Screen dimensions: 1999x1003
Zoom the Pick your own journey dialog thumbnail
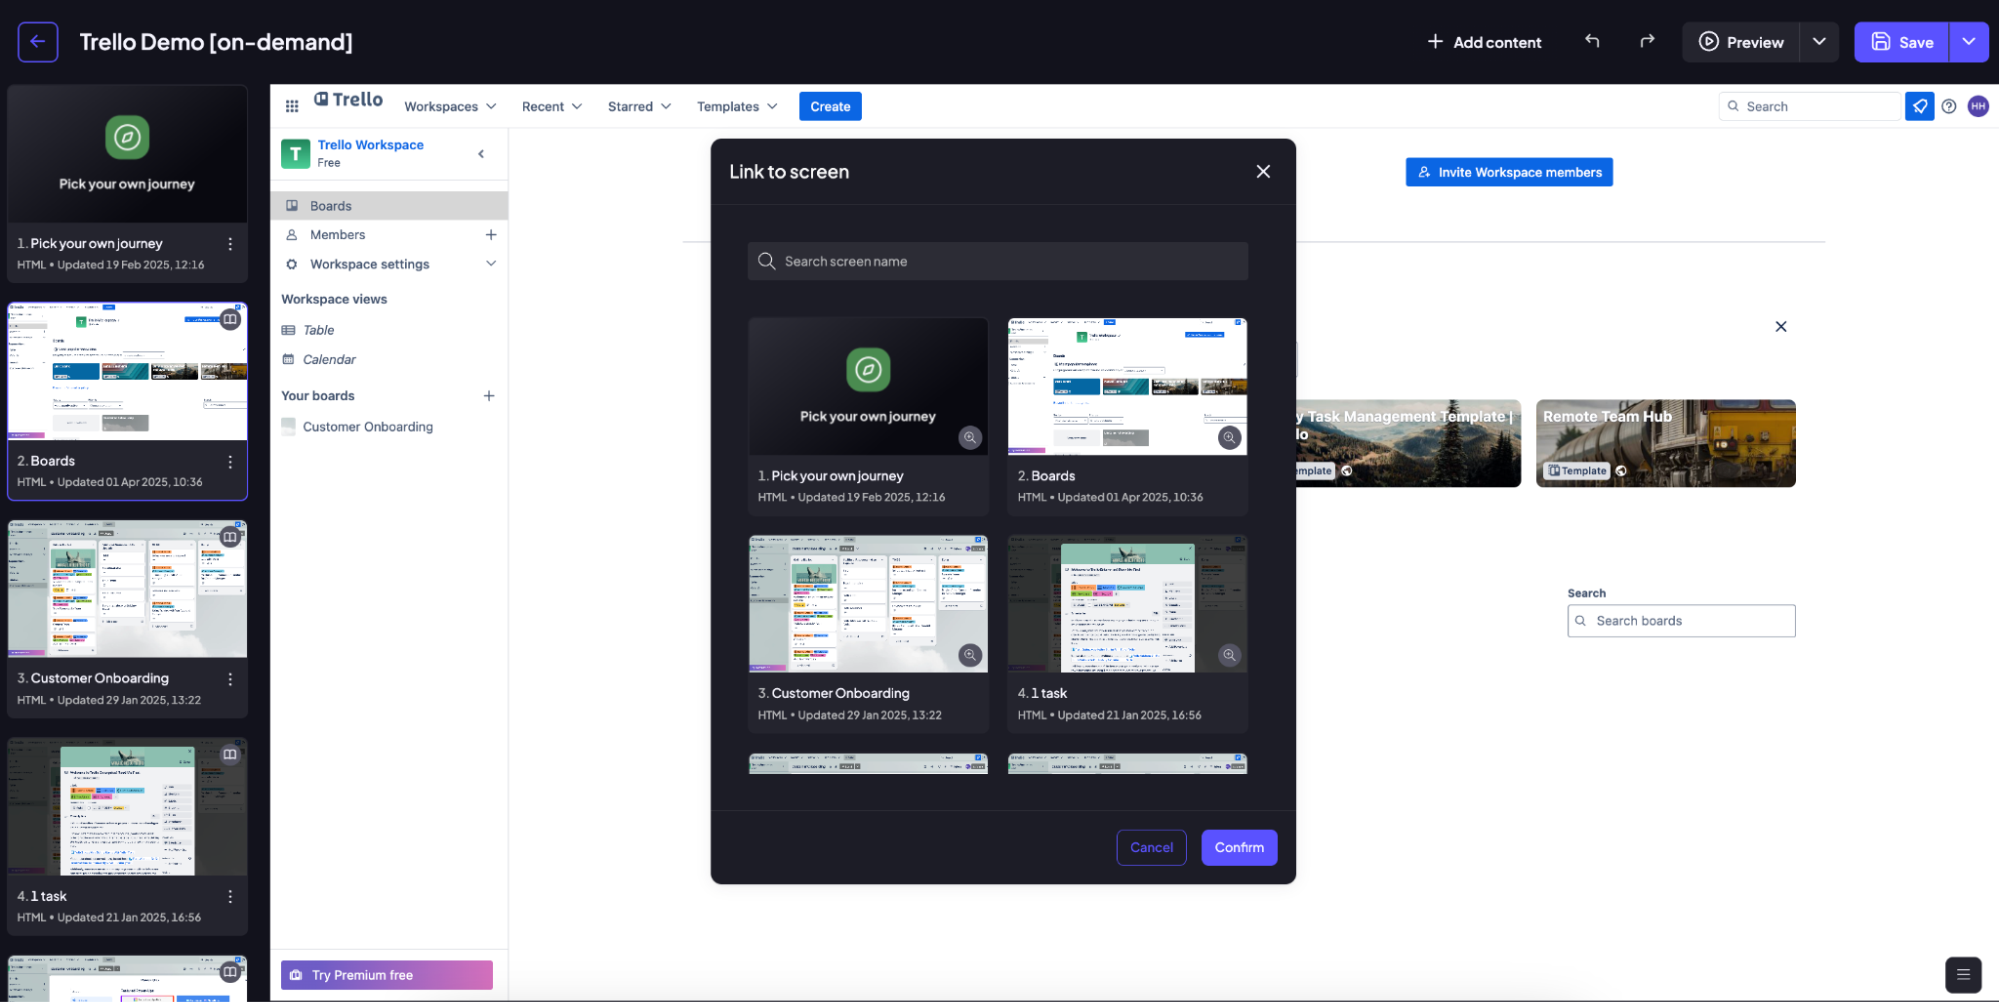pos(970,438)
